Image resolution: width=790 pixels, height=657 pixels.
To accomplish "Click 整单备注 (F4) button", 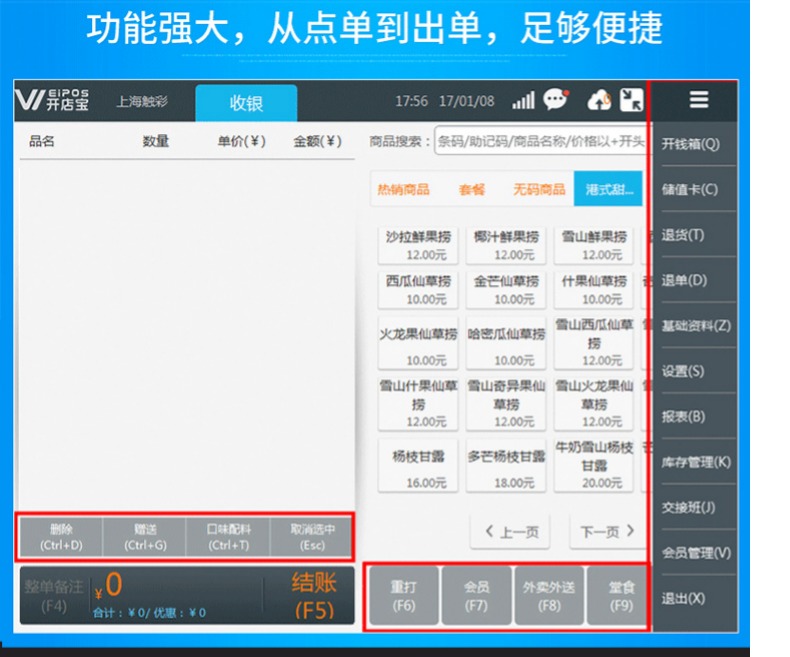I will 54,596.
